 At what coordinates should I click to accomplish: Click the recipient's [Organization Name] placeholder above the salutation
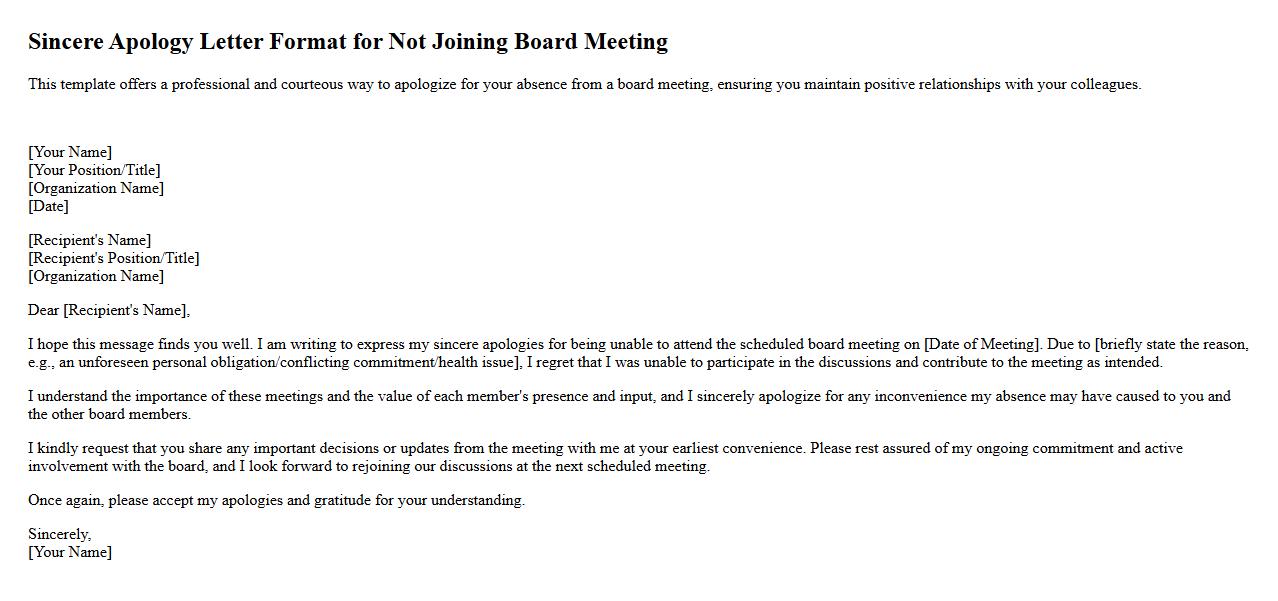96,276
